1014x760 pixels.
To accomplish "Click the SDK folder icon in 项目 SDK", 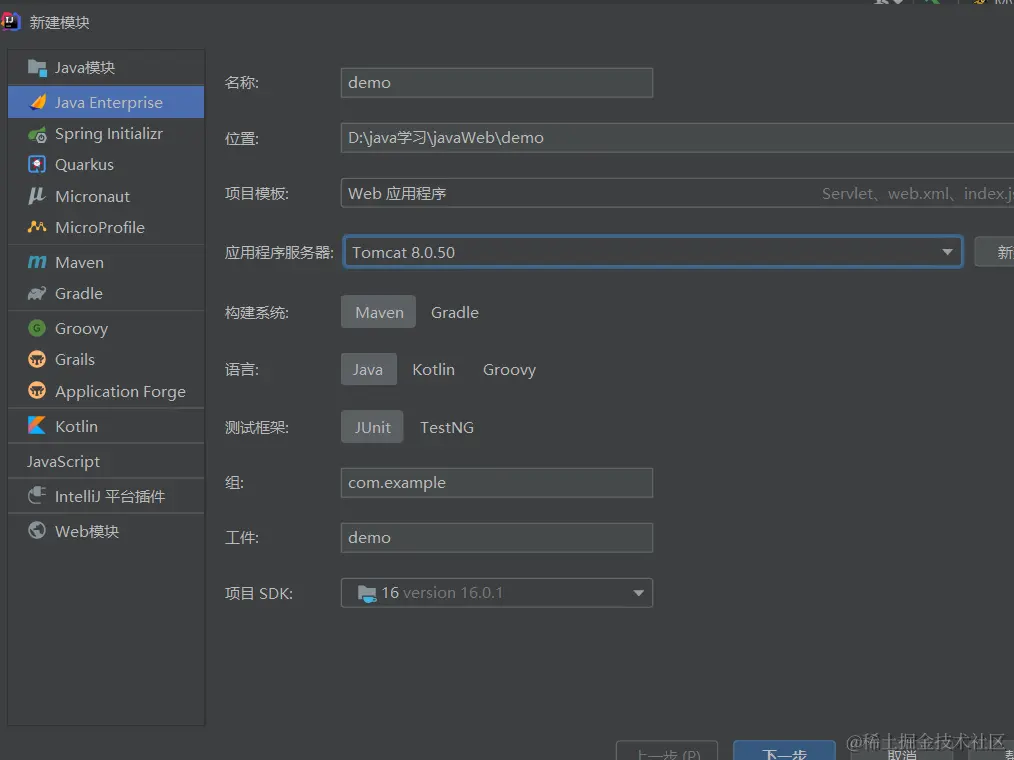I will coord(367,593).
